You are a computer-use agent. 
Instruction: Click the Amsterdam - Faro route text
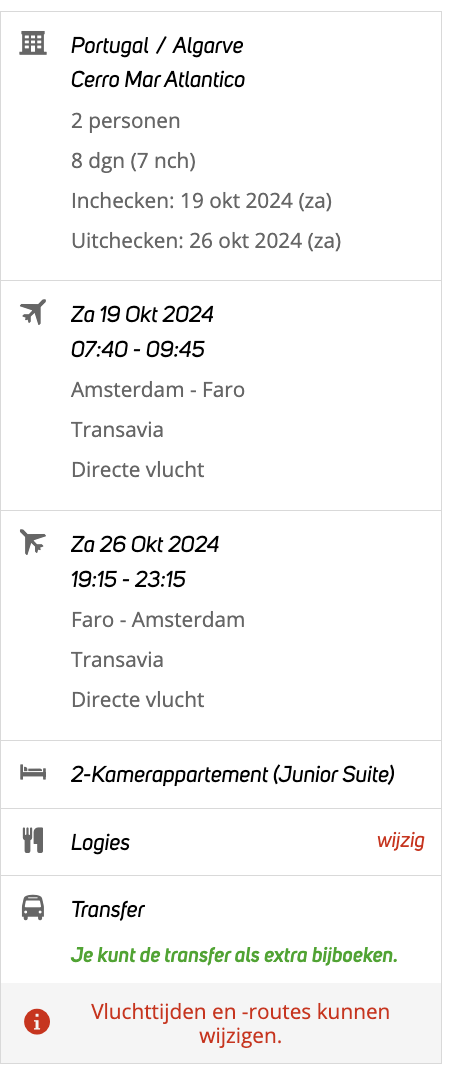click(158, 390)
